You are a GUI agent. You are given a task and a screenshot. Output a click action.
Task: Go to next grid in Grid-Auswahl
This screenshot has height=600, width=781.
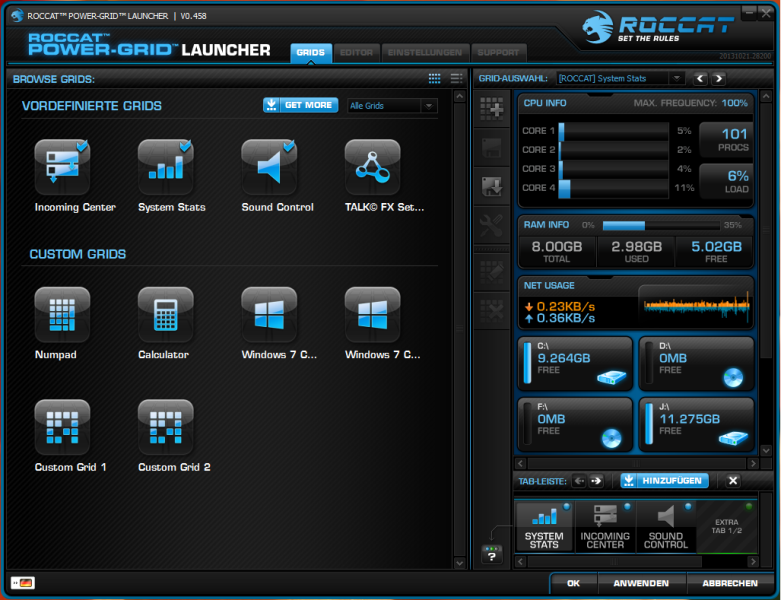(718, 79)
